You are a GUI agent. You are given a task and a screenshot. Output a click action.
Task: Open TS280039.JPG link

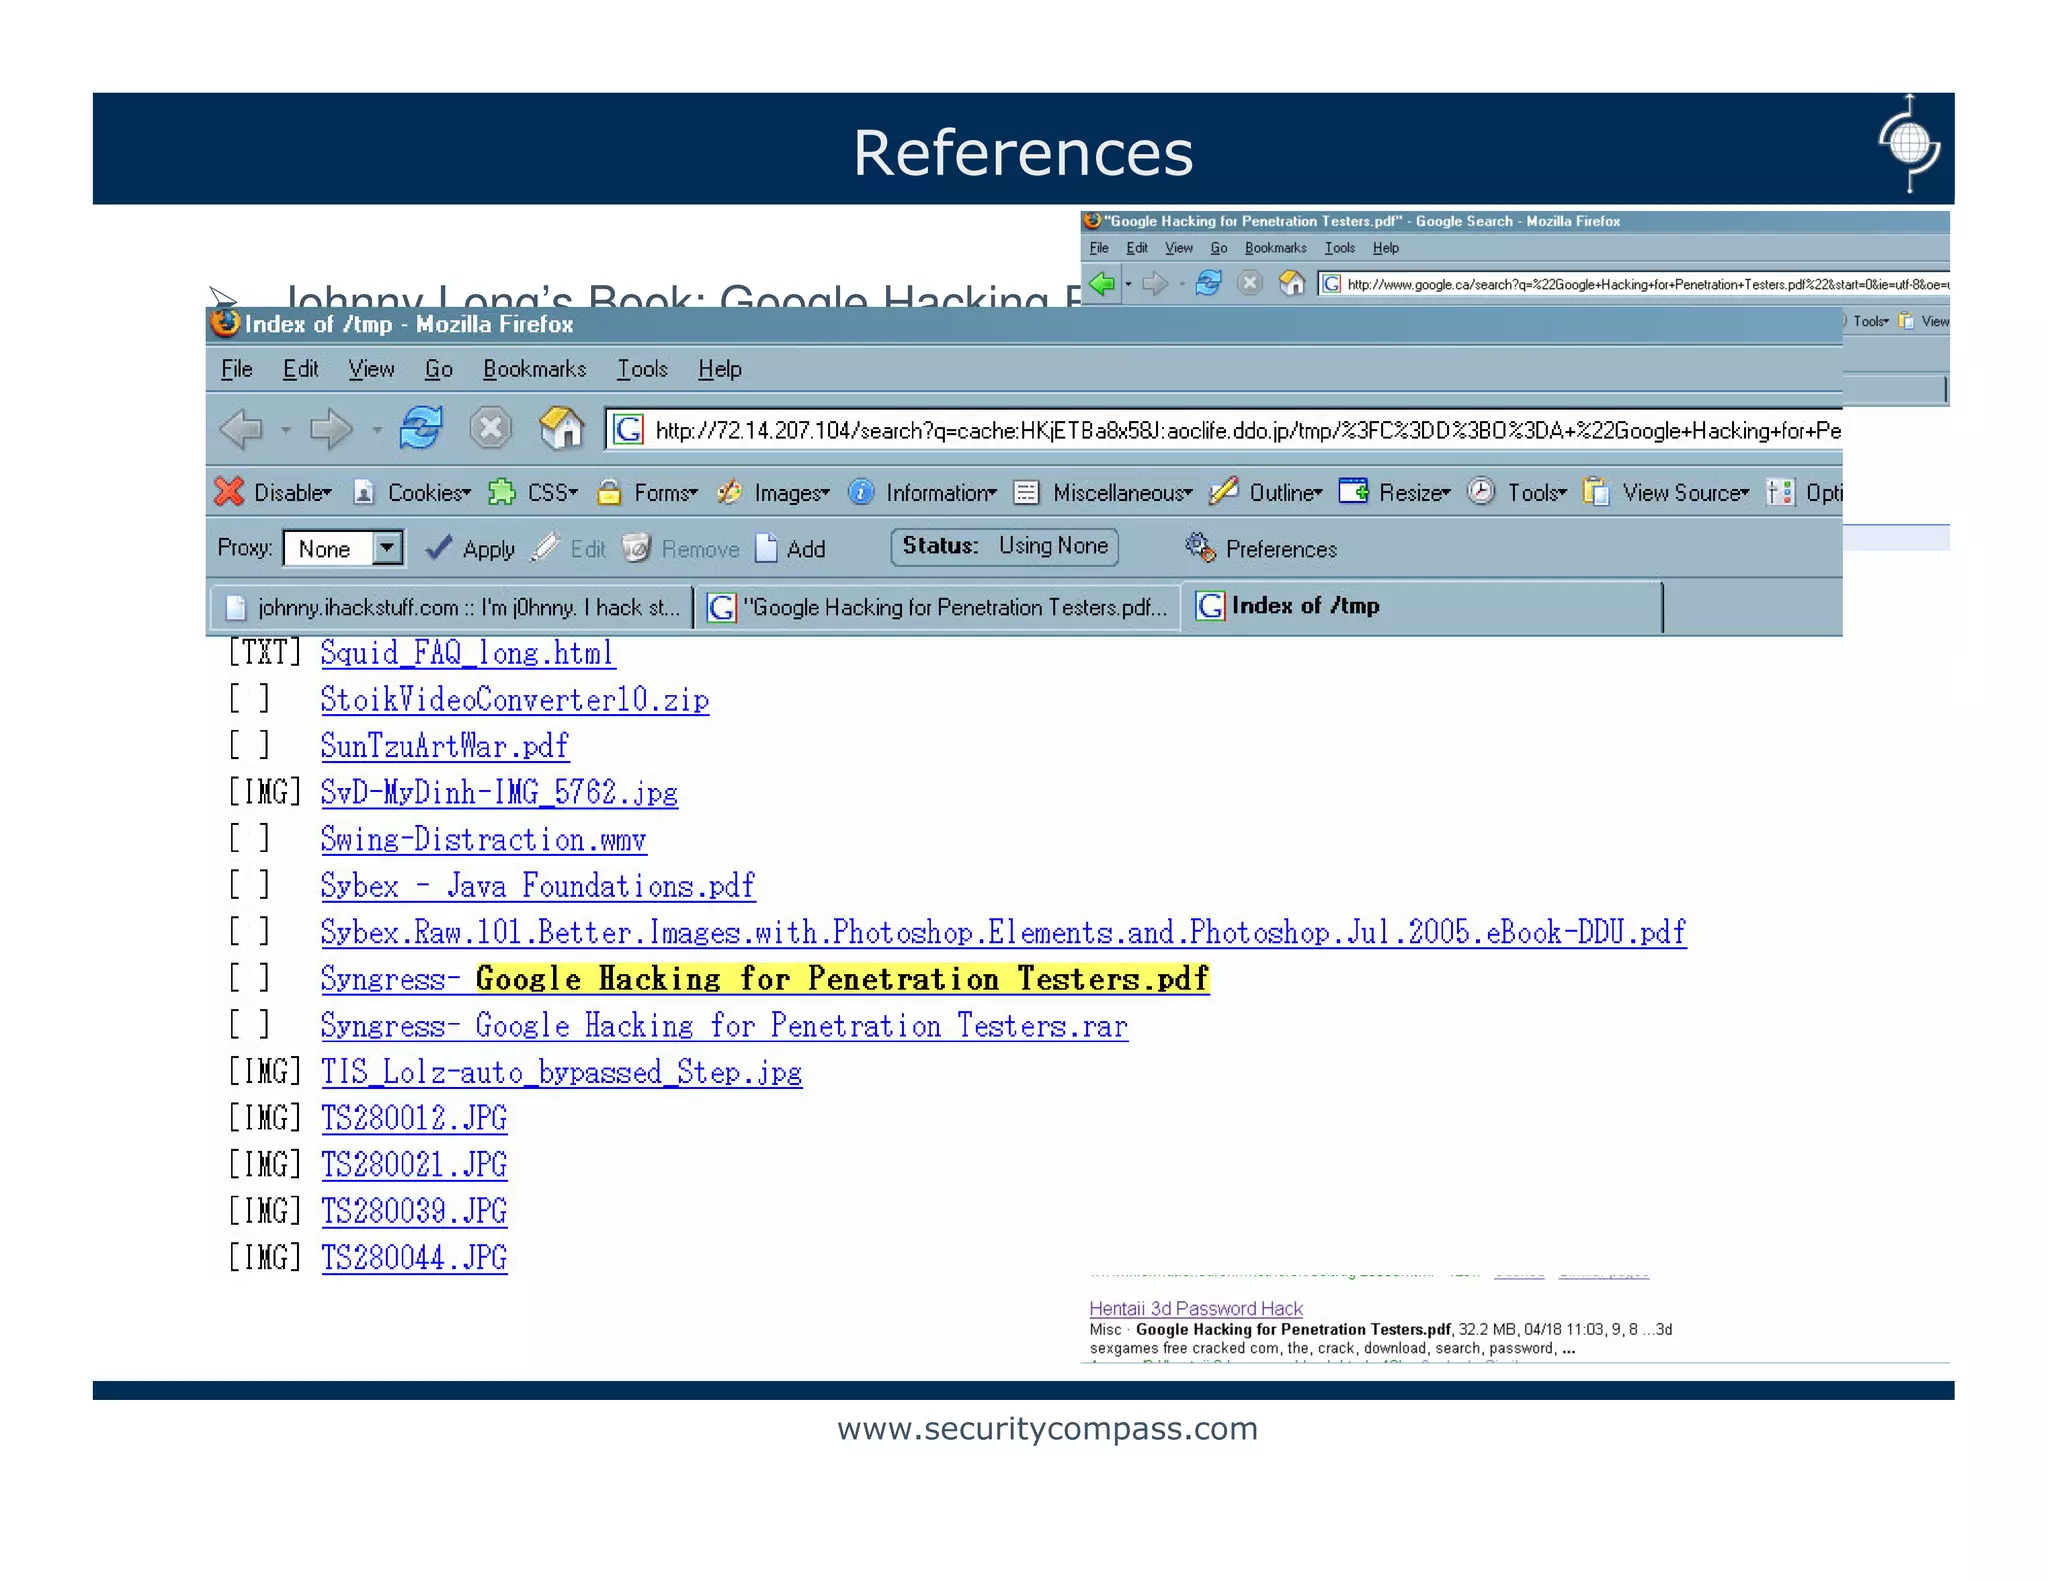coord(414,1211)
